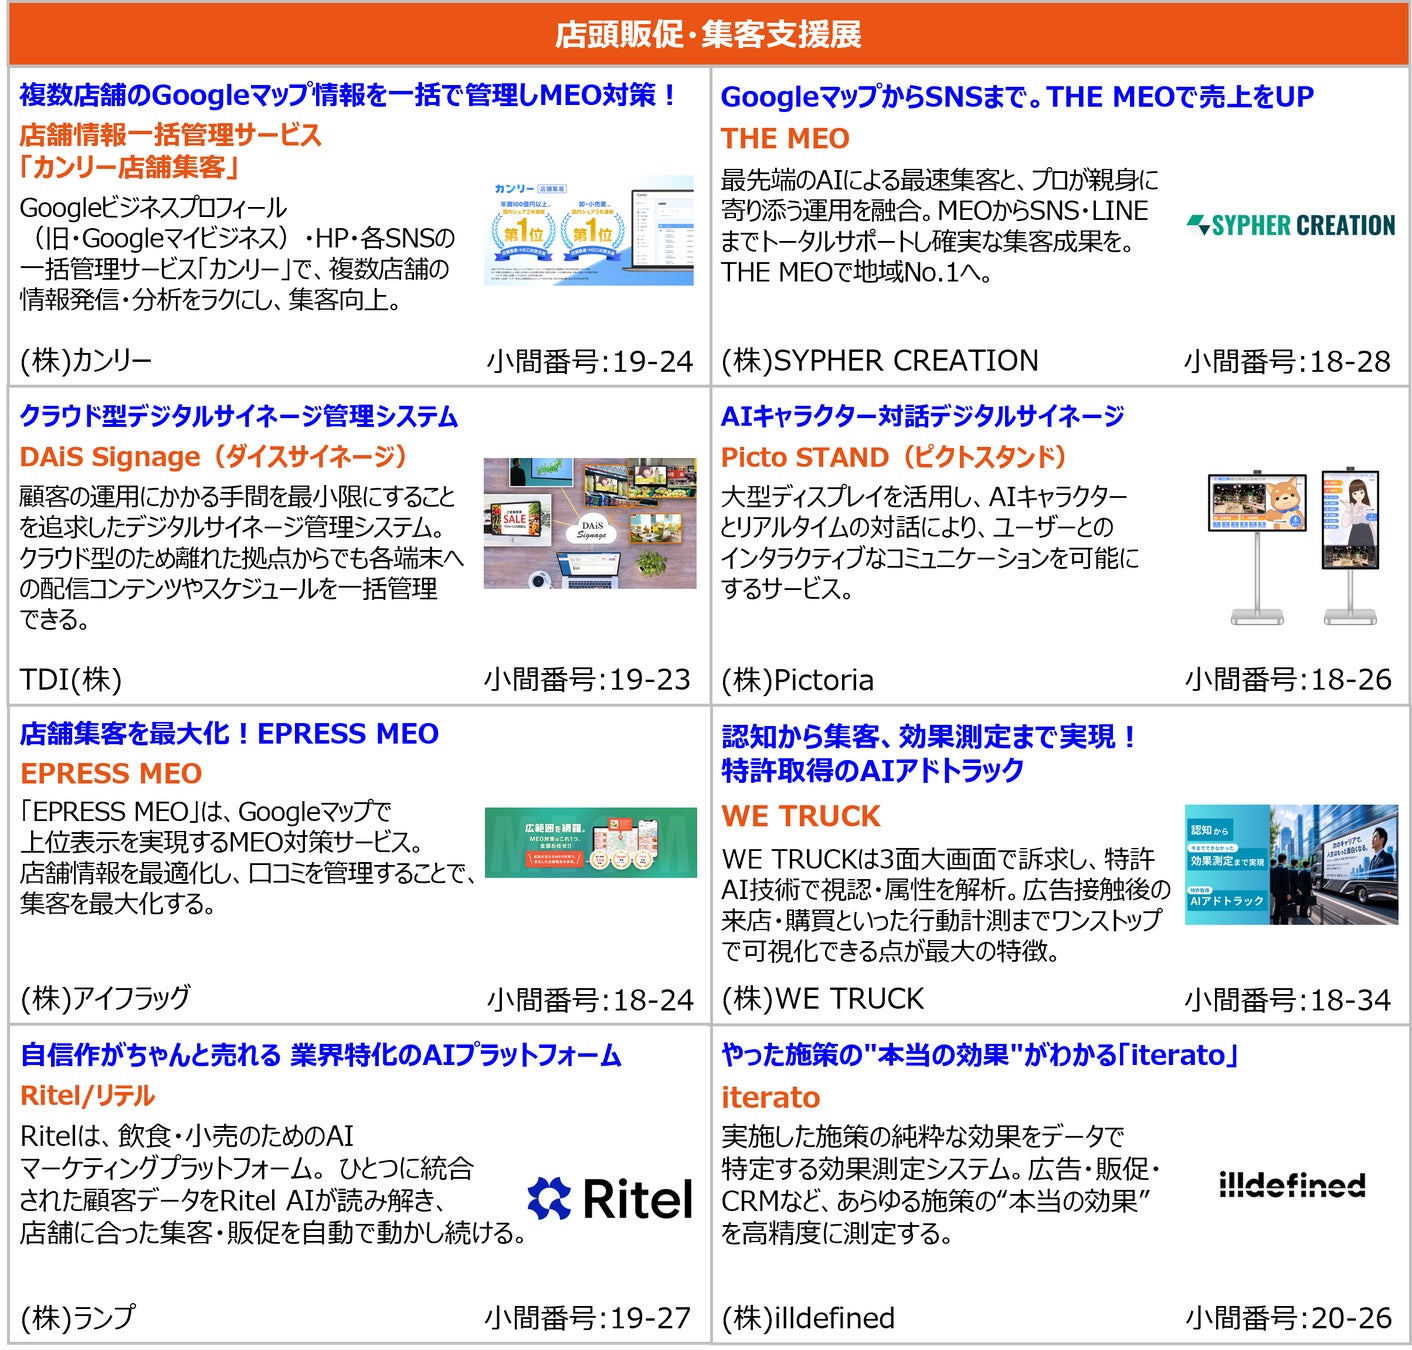
Task: Click booth number 小間番号:18-34
Action: [1288, 1000]
